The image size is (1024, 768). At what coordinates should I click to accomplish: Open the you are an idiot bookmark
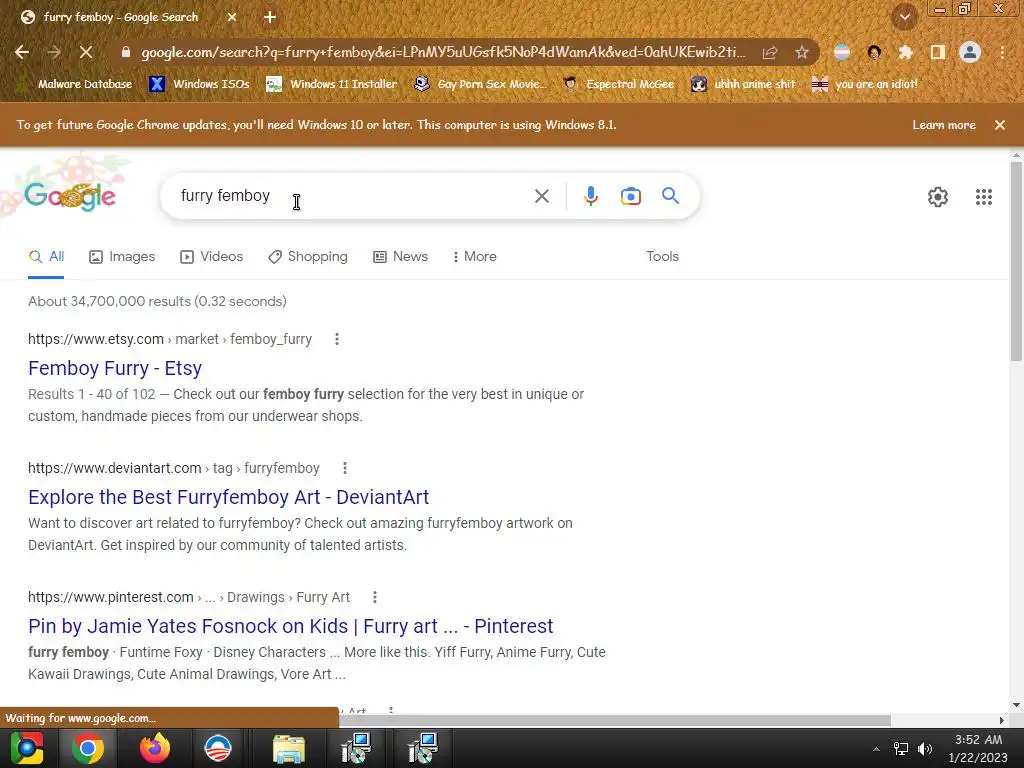(x=865, y=84)
